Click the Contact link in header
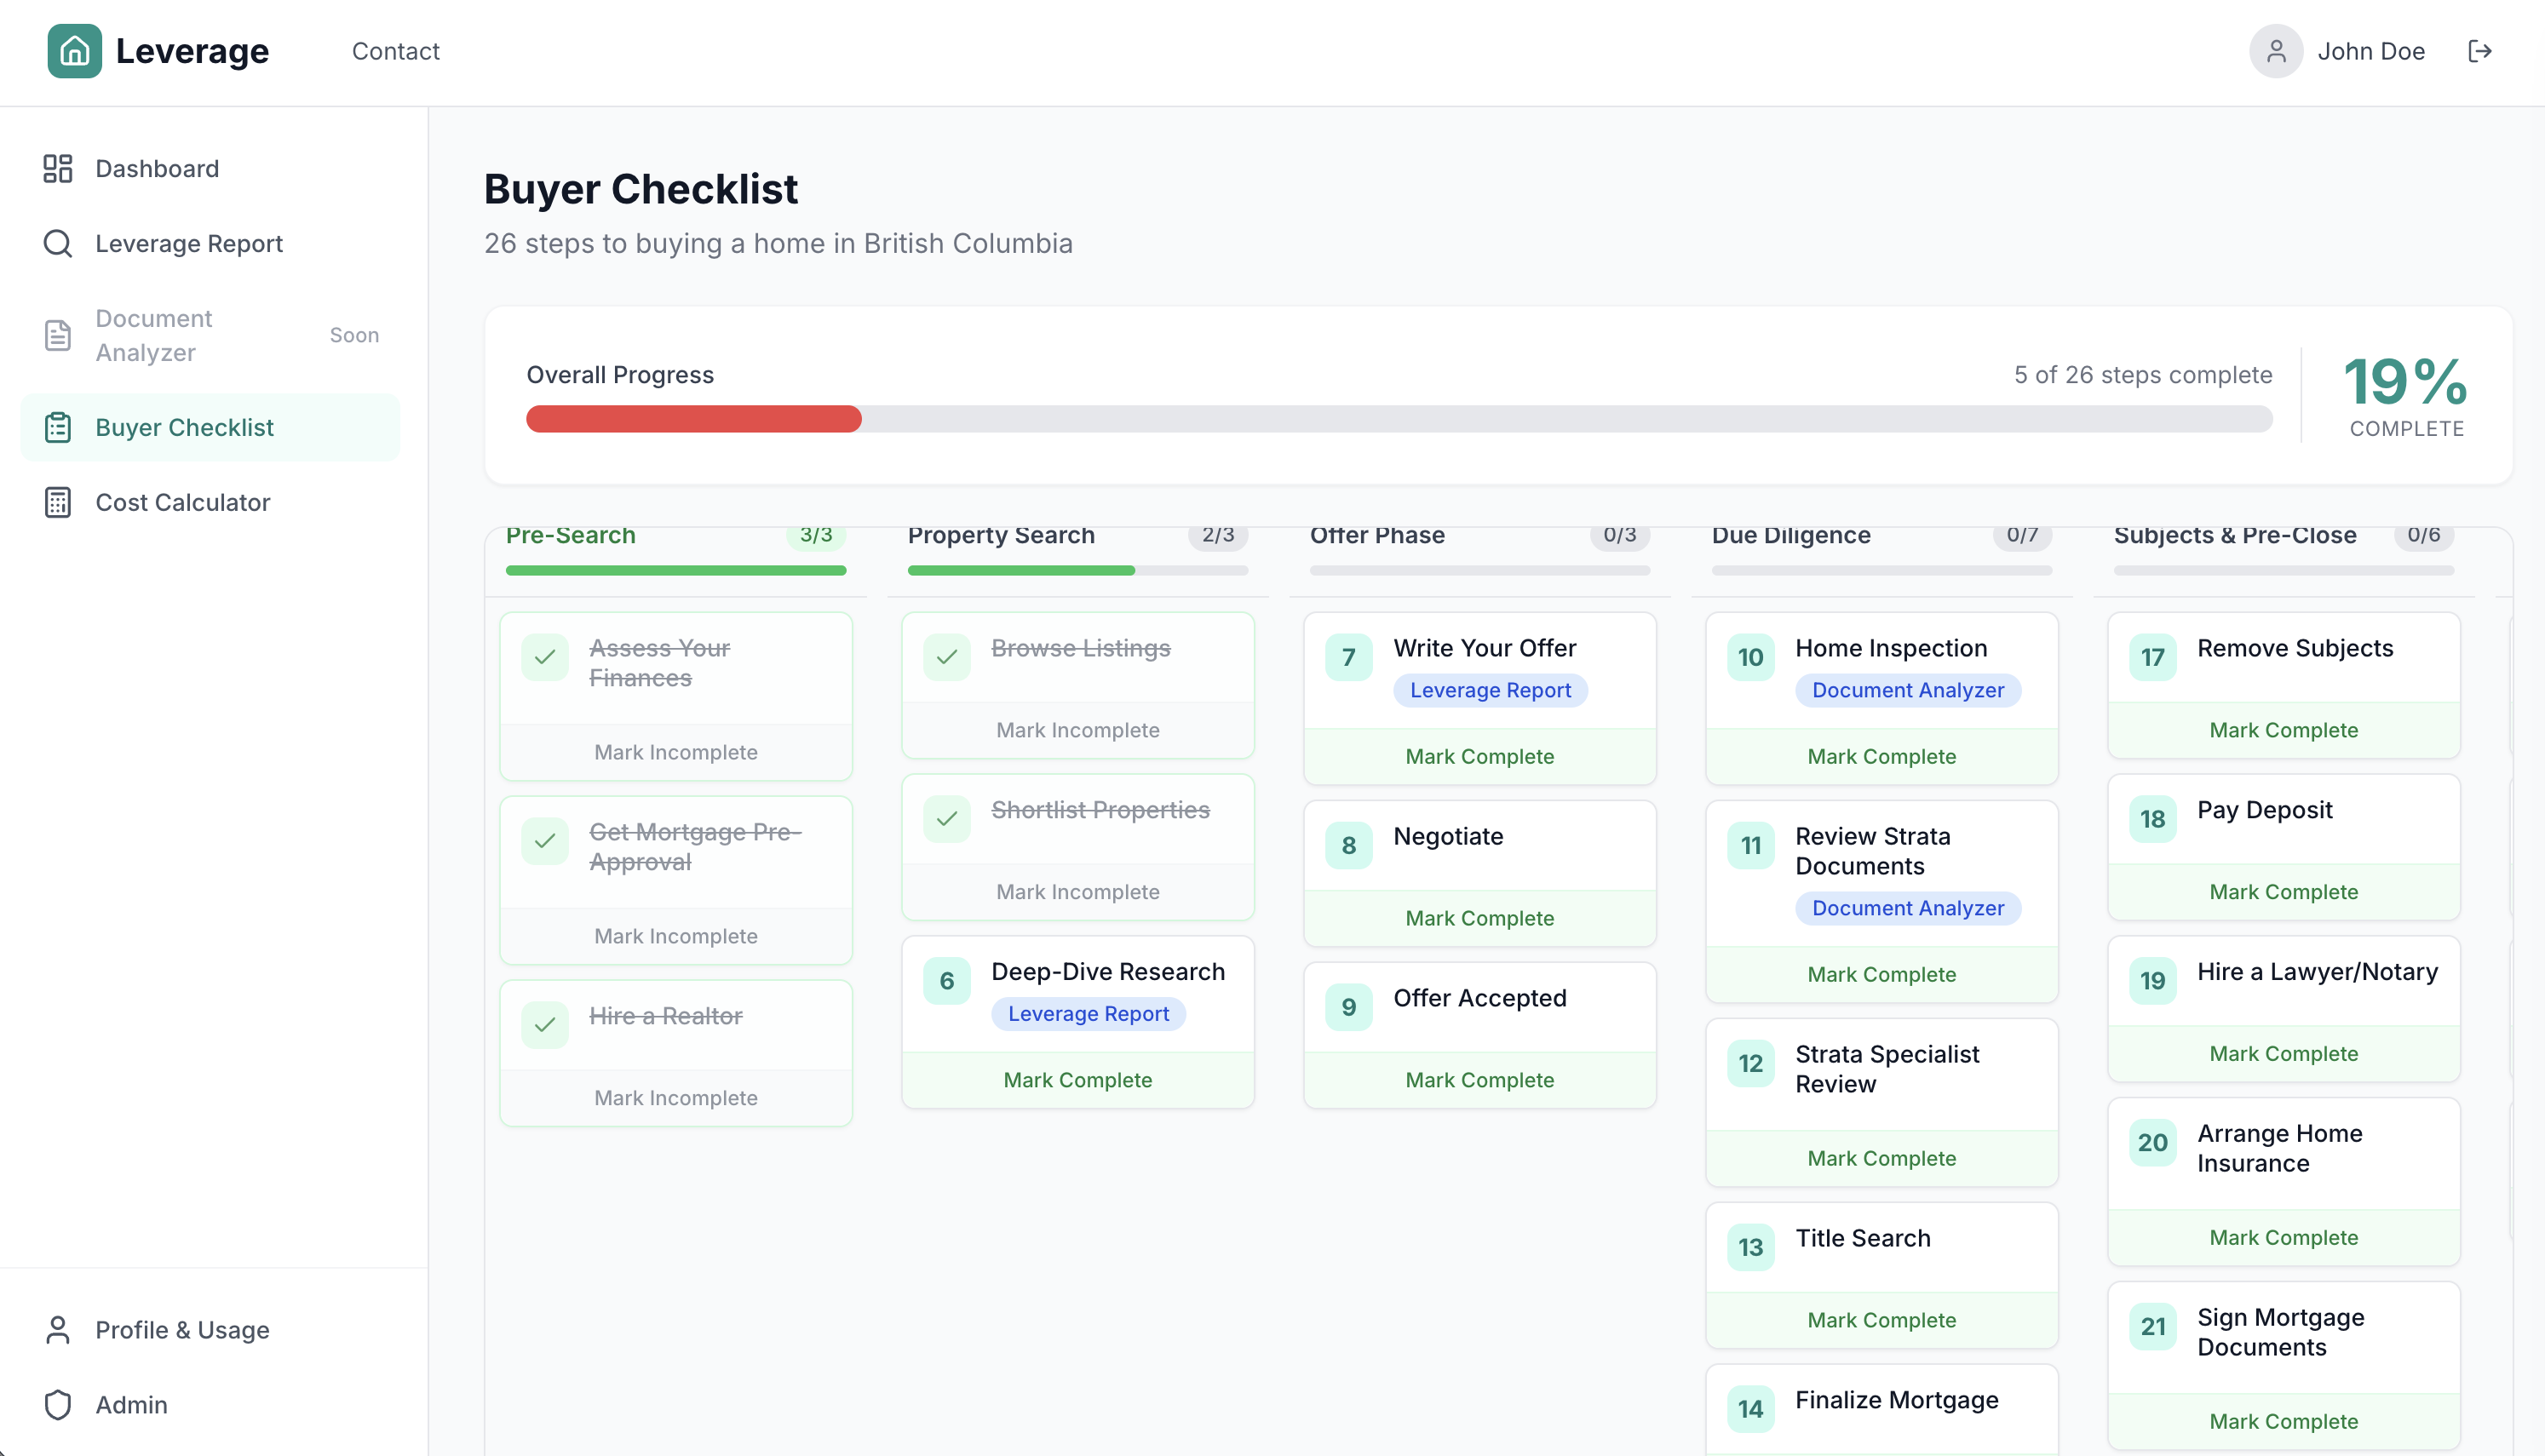The width and height of the screenshot is (2545, 1456). (x=396, y=51)
